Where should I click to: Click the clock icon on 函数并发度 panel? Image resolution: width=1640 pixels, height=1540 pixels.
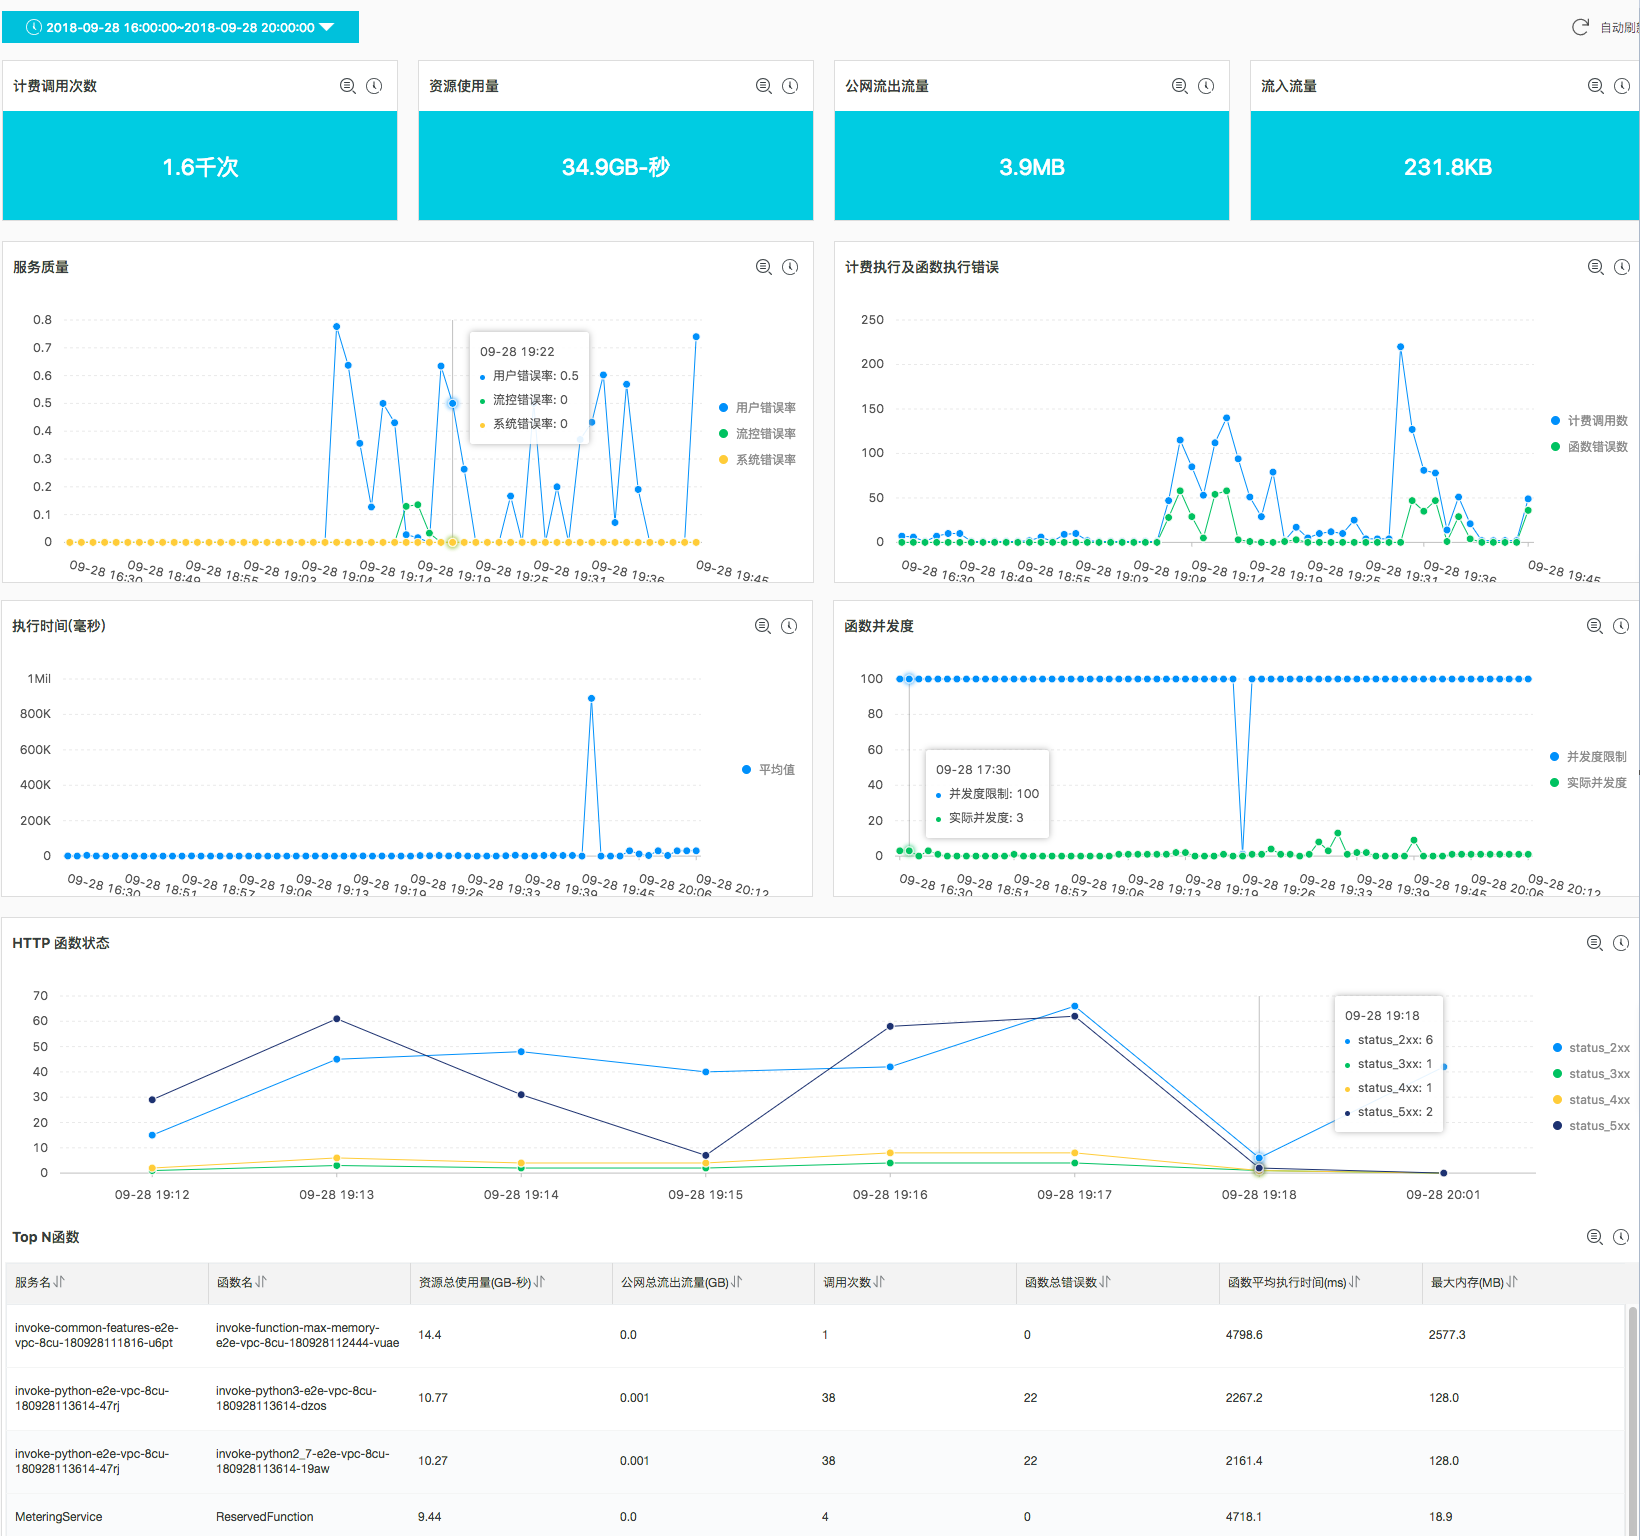click(x=1621, y=626)
